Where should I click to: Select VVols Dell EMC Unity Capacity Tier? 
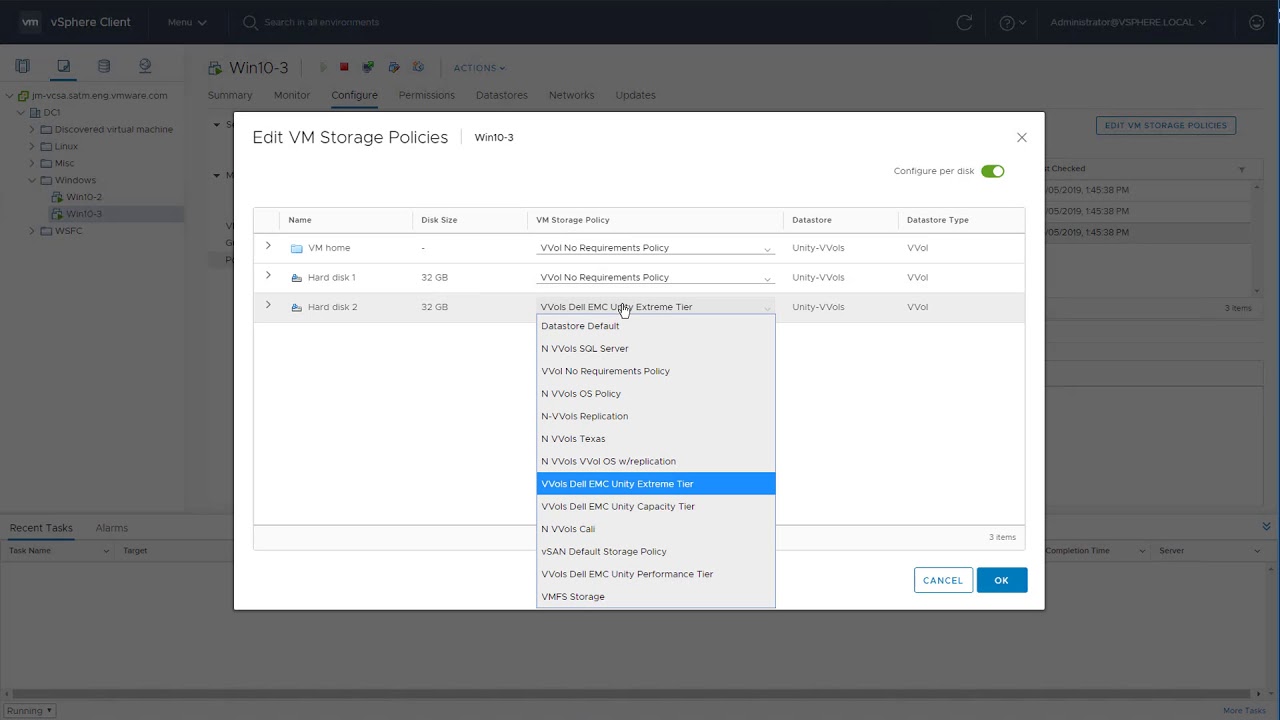tap(618, 506)
